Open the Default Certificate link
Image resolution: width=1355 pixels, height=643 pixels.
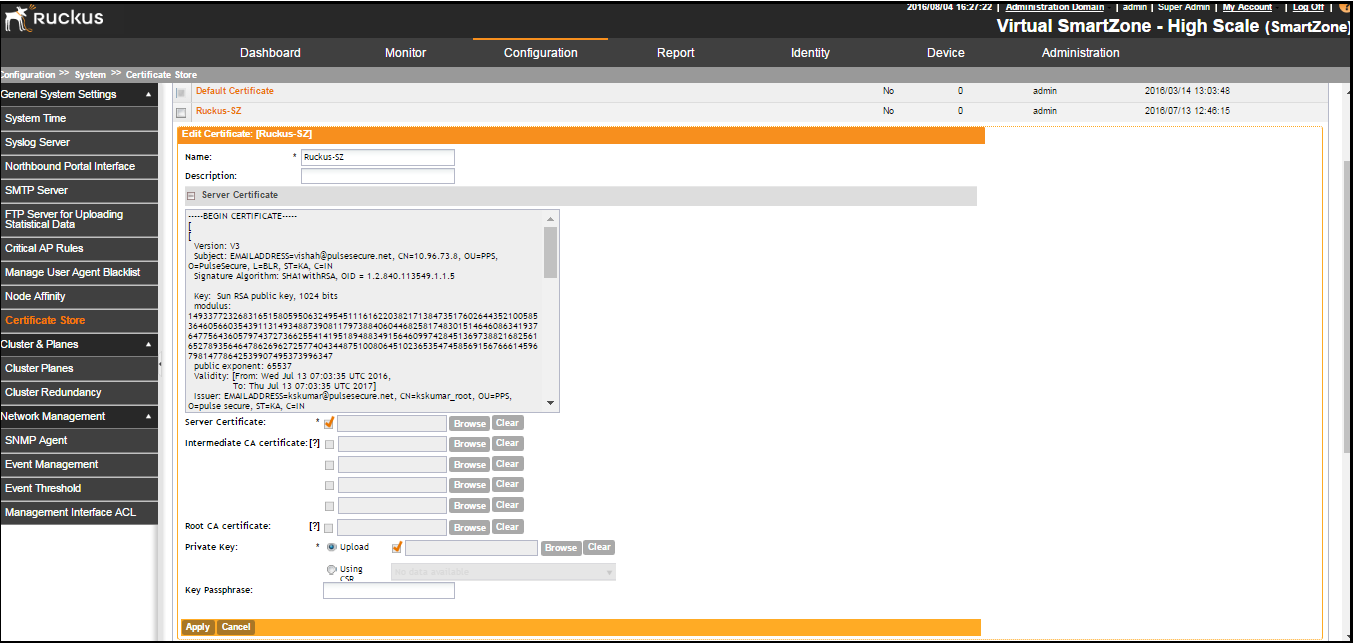[234, 91]
